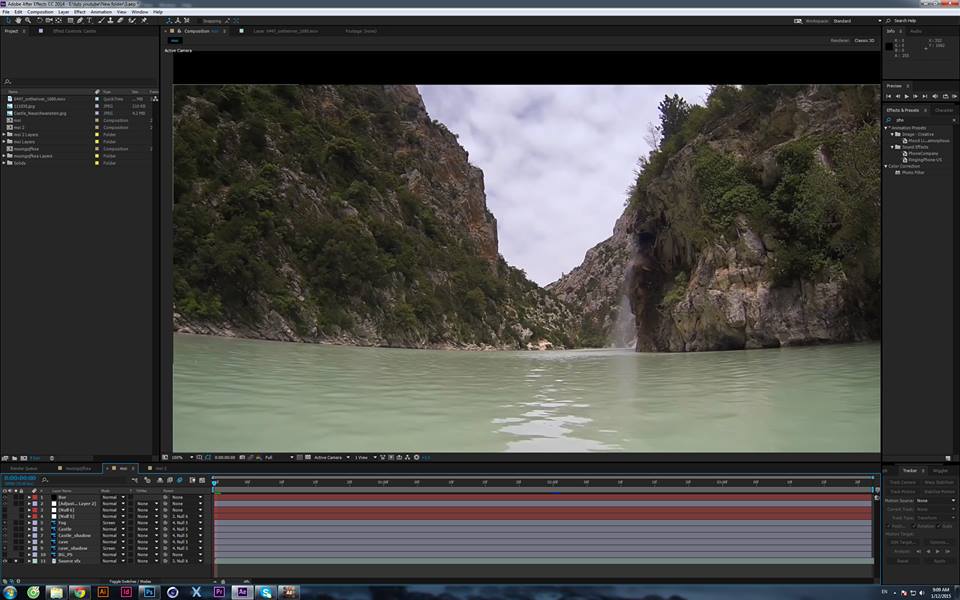Select the Type tool

point(89,20)
